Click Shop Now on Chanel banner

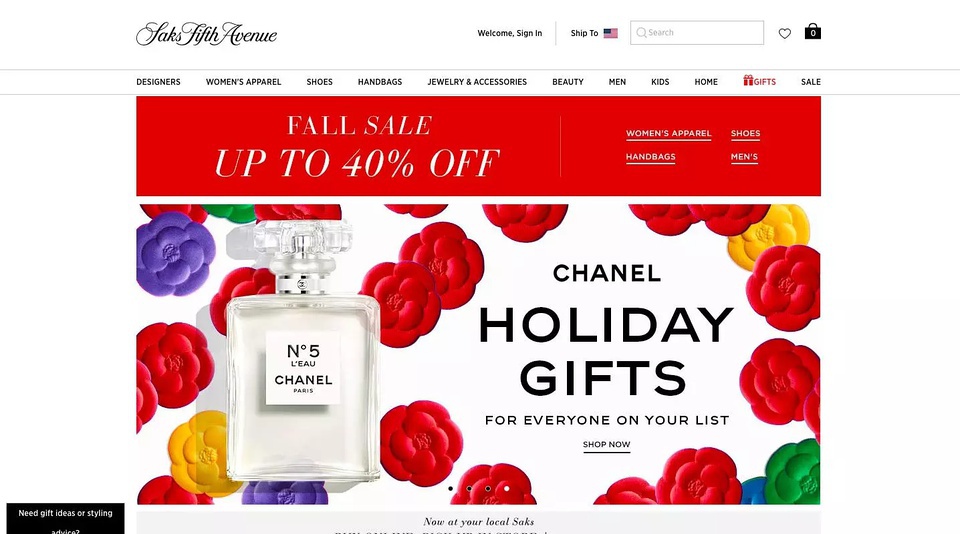pos(606,445)
